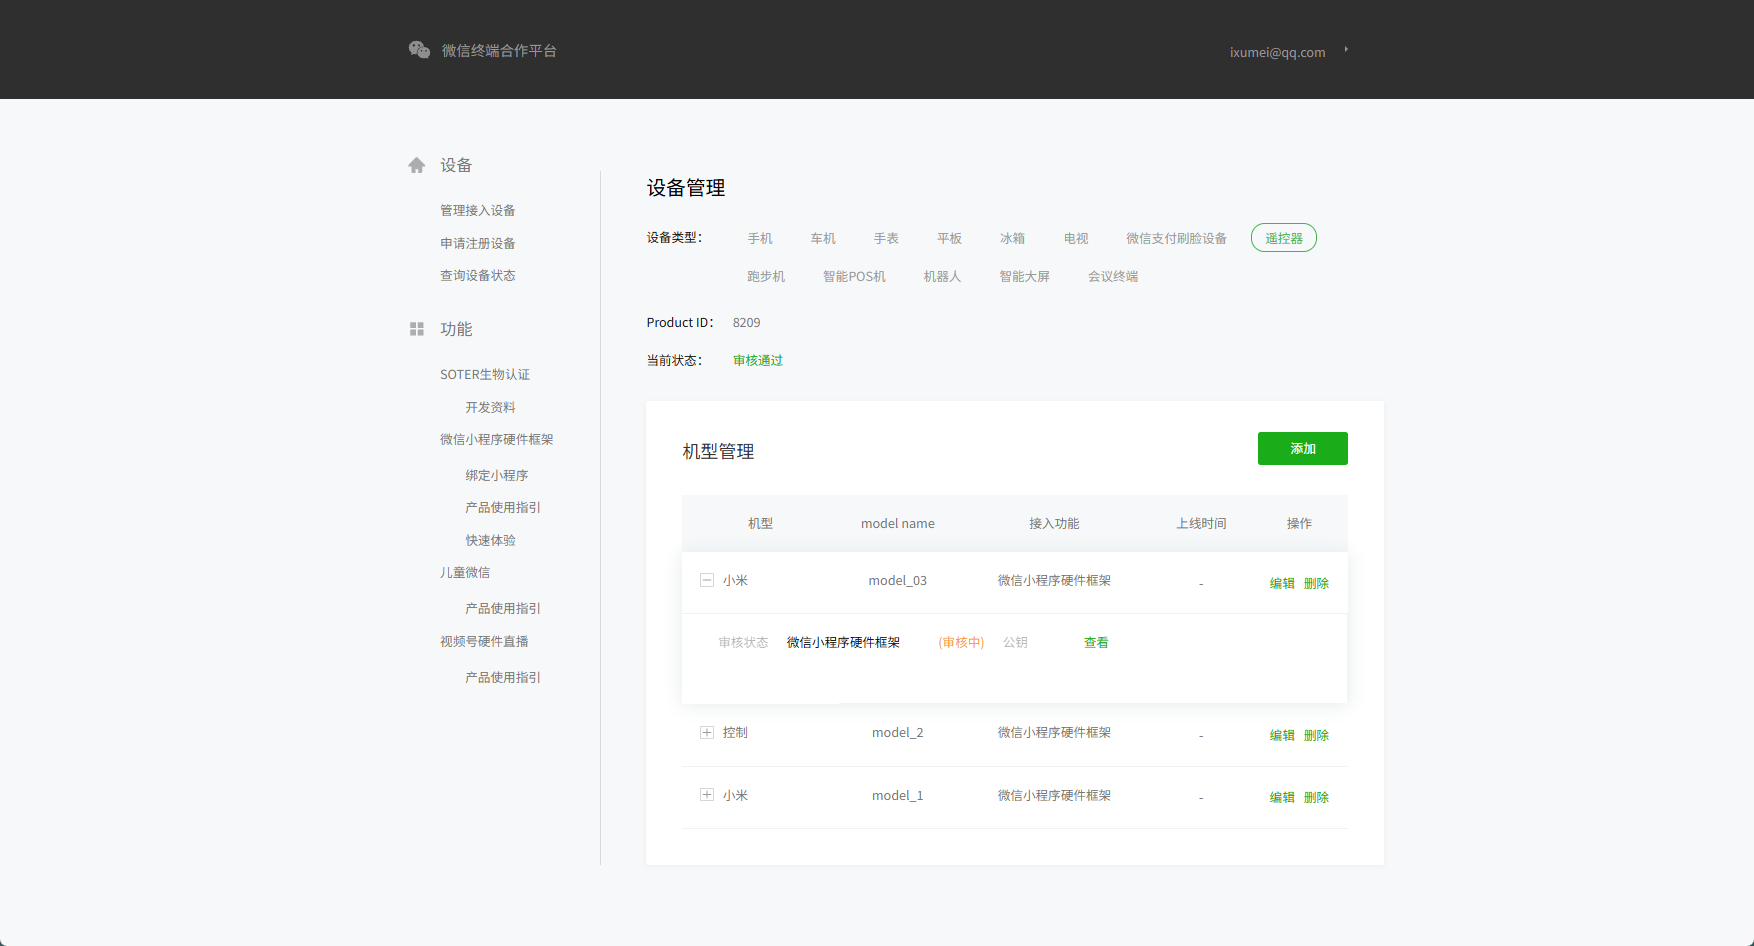Choose the 智能POS机 device type
The height and width of the screenshot is (946, 1754).
[854, 276]
